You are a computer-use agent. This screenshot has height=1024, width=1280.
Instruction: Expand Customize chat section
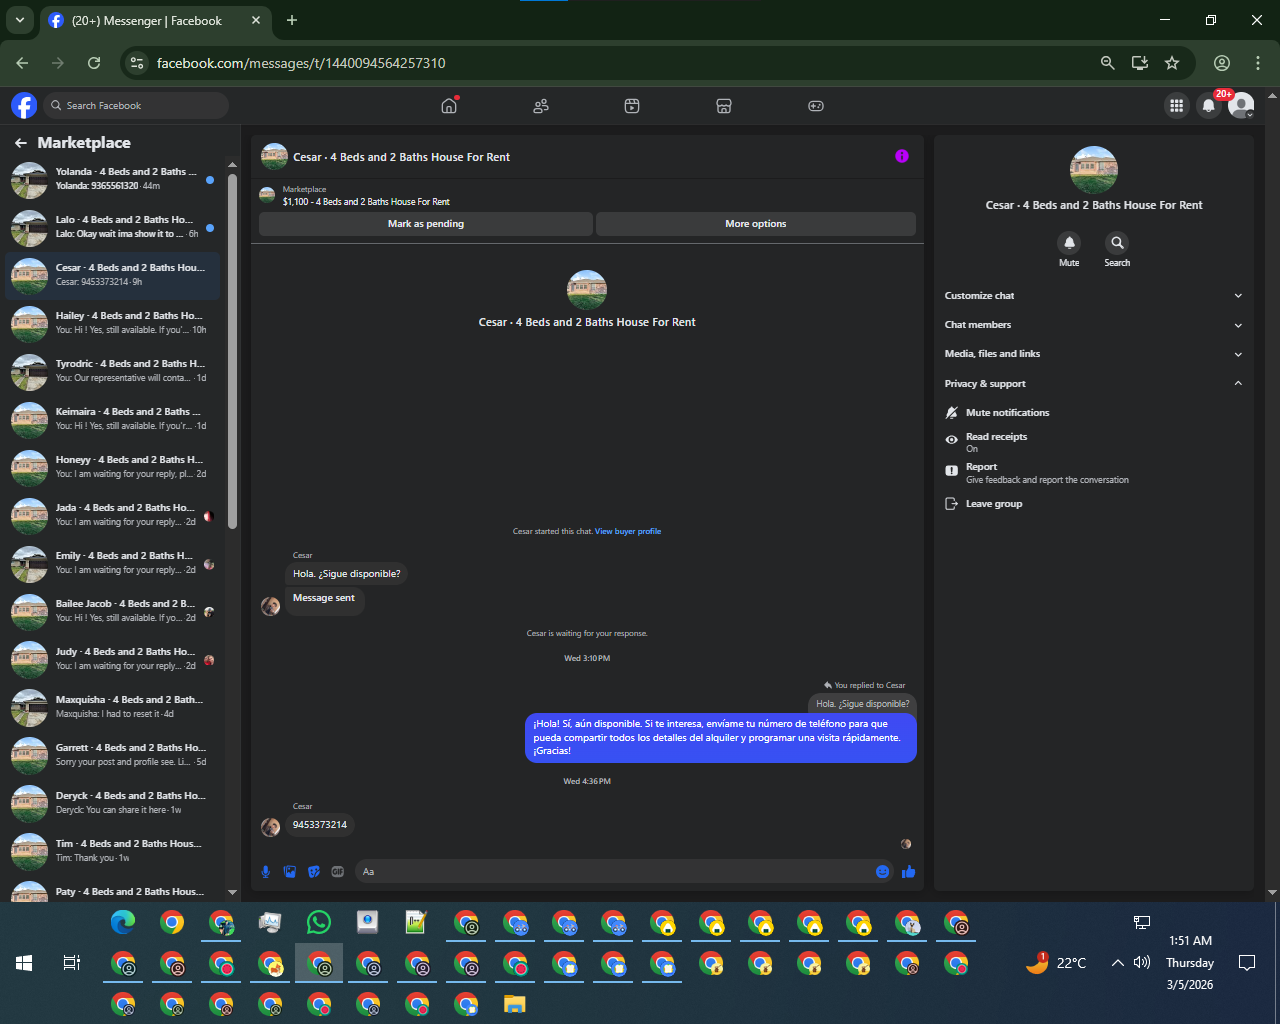point(1094,296)
